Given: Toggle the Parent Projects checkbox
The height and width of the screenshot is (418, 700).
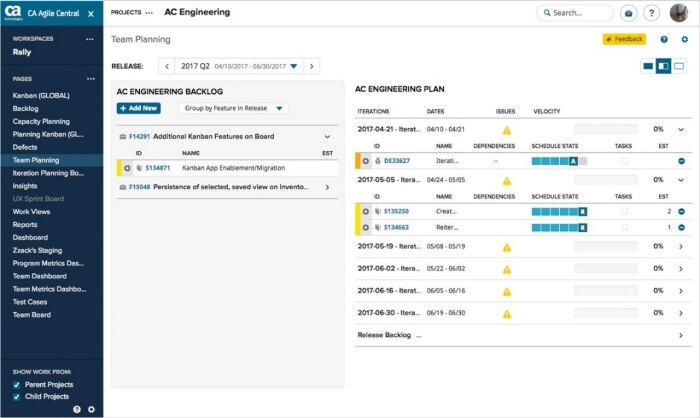Looking at the screenshot, I should click(15, 383).
